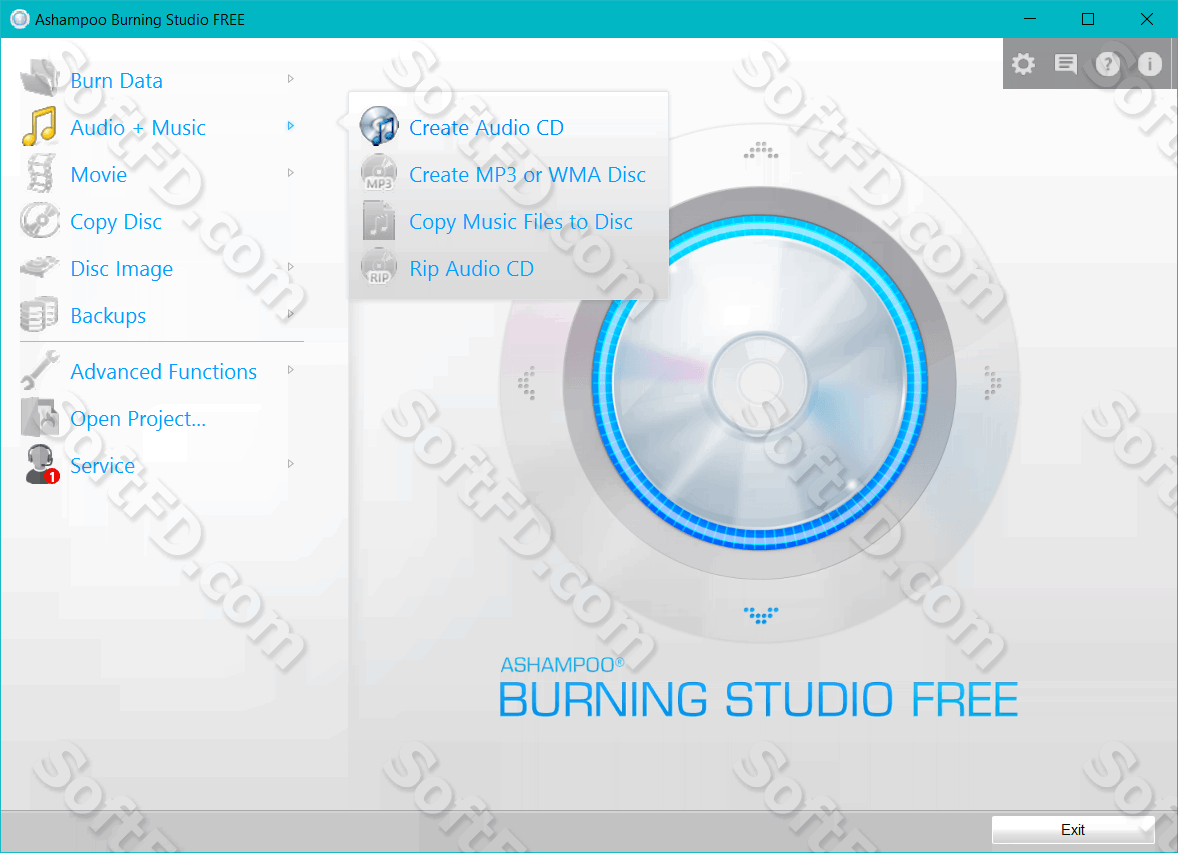Click the Open Project... label

coord(137,419)
